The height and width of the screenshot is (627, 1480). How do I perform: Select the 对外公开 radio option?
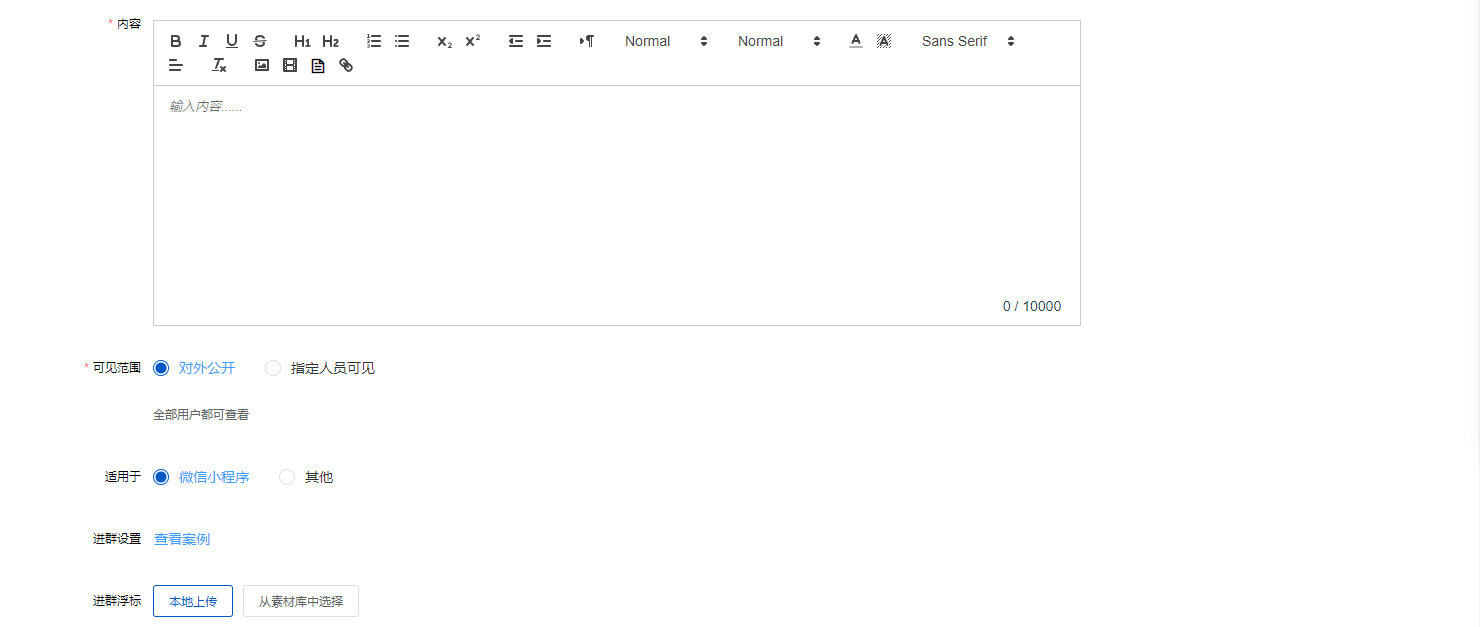161,368
